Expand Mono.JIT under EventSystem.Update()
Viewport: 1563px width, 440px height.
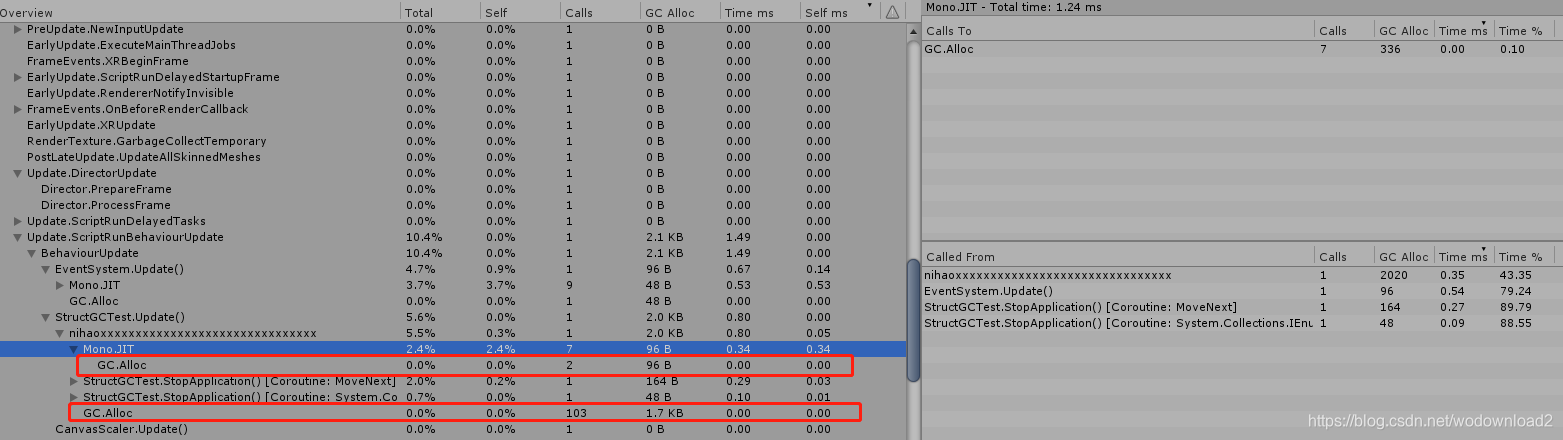60,285
